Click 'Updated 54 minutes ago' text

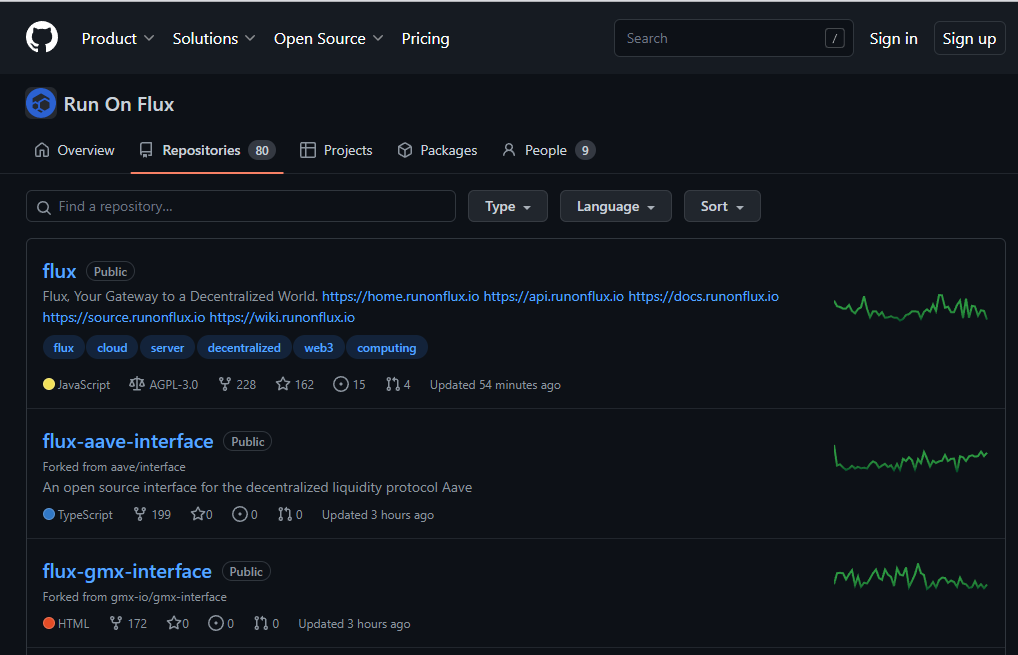click(x=495, y=384)
